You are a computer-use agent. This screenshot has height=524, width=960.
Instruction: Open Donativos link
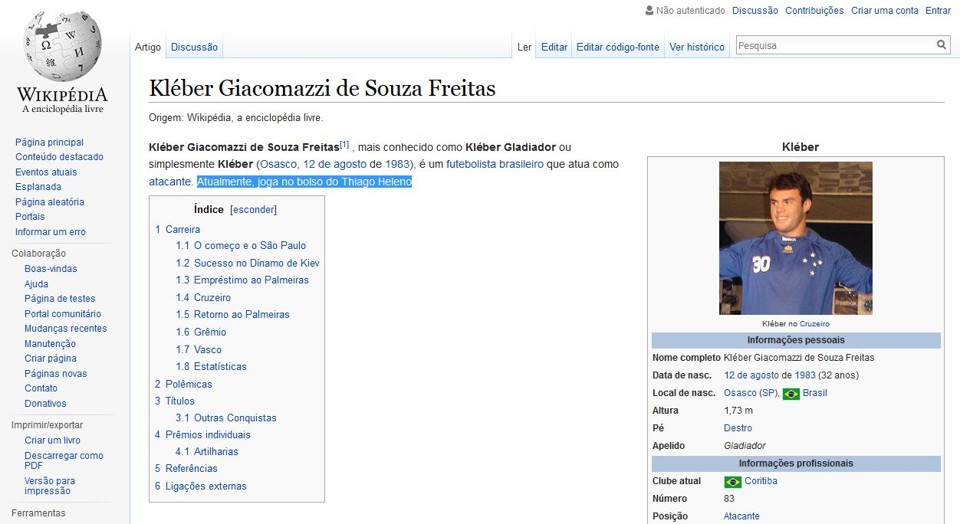45,404
